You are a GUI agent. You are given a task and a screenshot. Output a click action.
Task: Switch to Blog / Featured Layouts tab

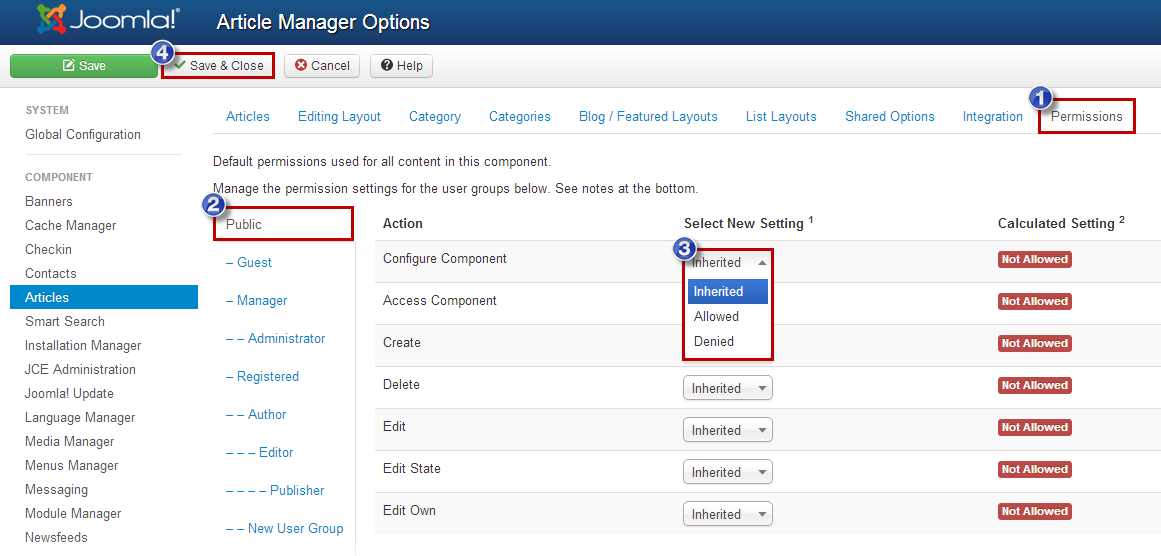click(x=648, y=116)
